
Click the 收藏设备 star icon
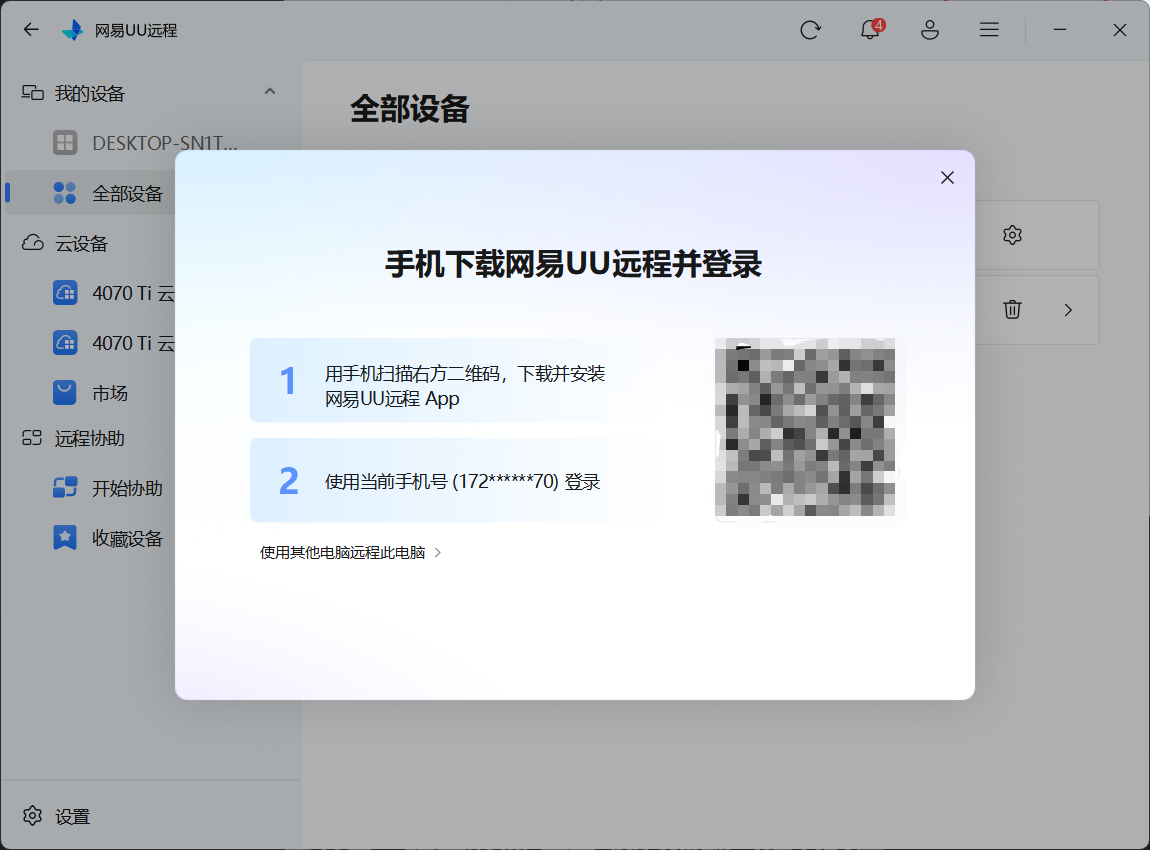[x=65, y=538]
